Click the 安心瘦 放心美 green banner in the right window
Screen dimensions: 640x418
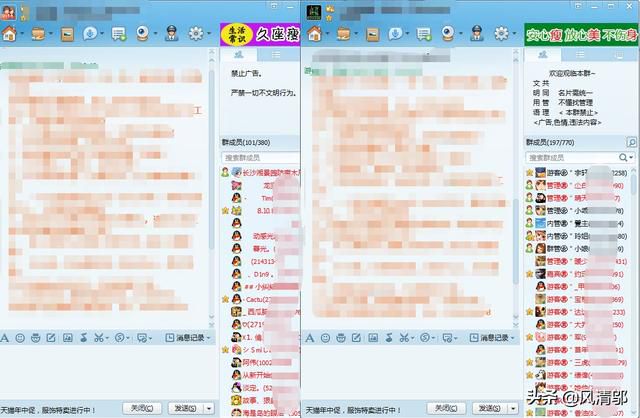(581, 35)
